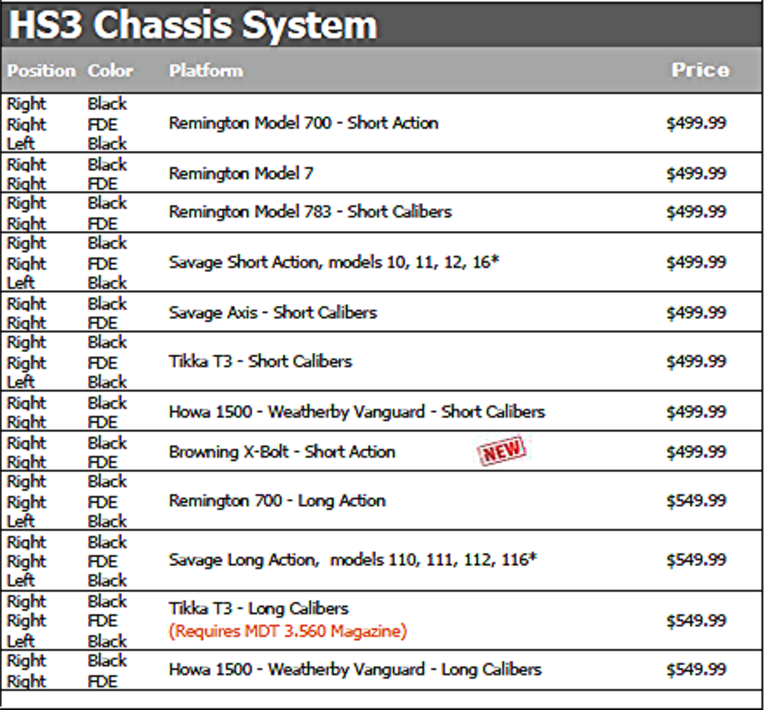Click Left position in Remington 700 Long Action row
This screenshot has width=764, height=710.
pyautogui.click(x=20, y=521)
